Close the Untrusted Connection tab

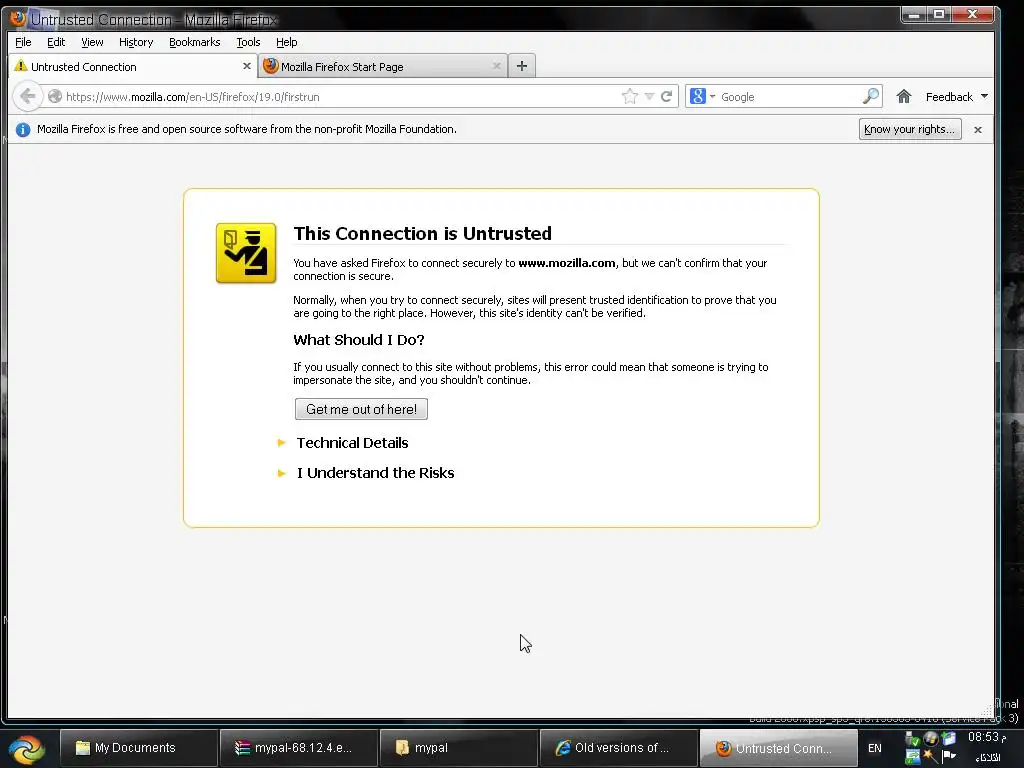[x=246, y=66]
